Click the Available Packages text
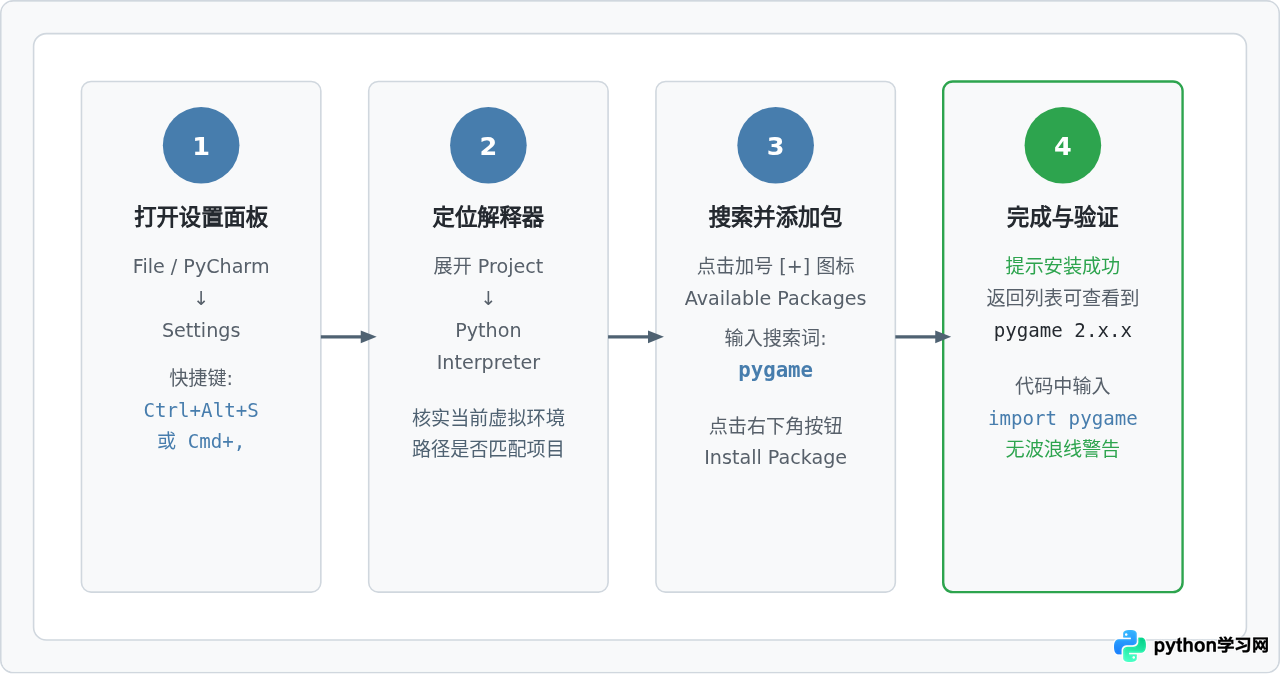Viewport: 1280px width, 674px height. coord(775,298)
